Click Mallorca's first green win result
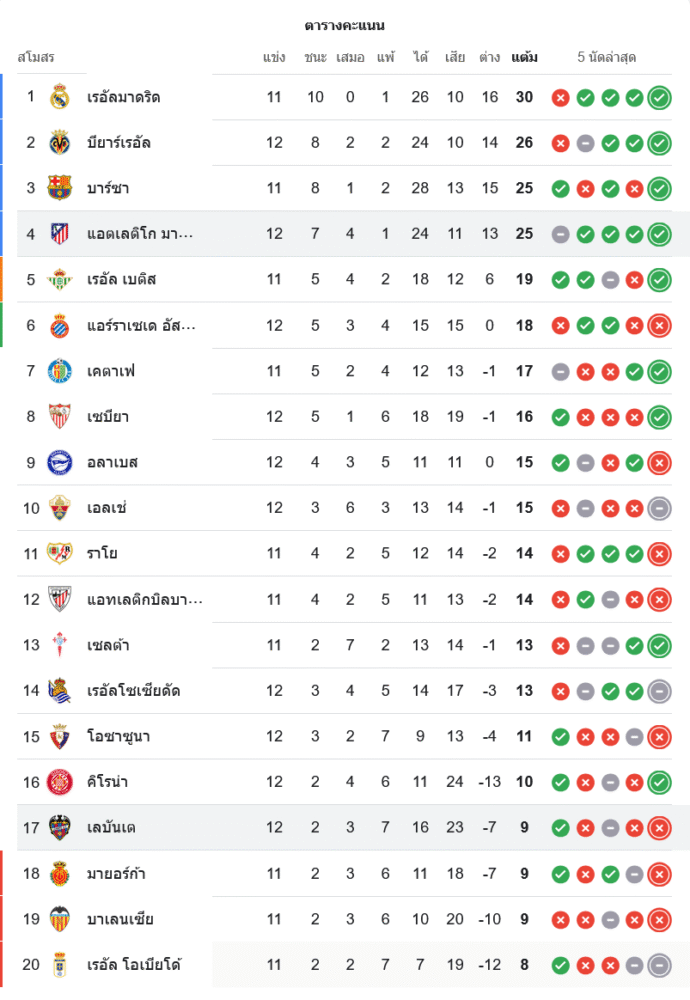 point(561,874)
